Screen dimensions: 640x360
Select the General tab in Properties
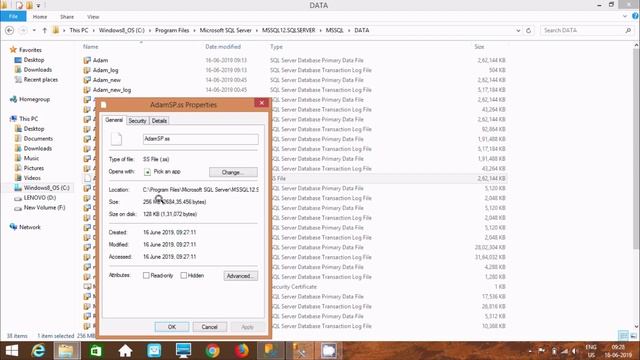click(113, 120)
